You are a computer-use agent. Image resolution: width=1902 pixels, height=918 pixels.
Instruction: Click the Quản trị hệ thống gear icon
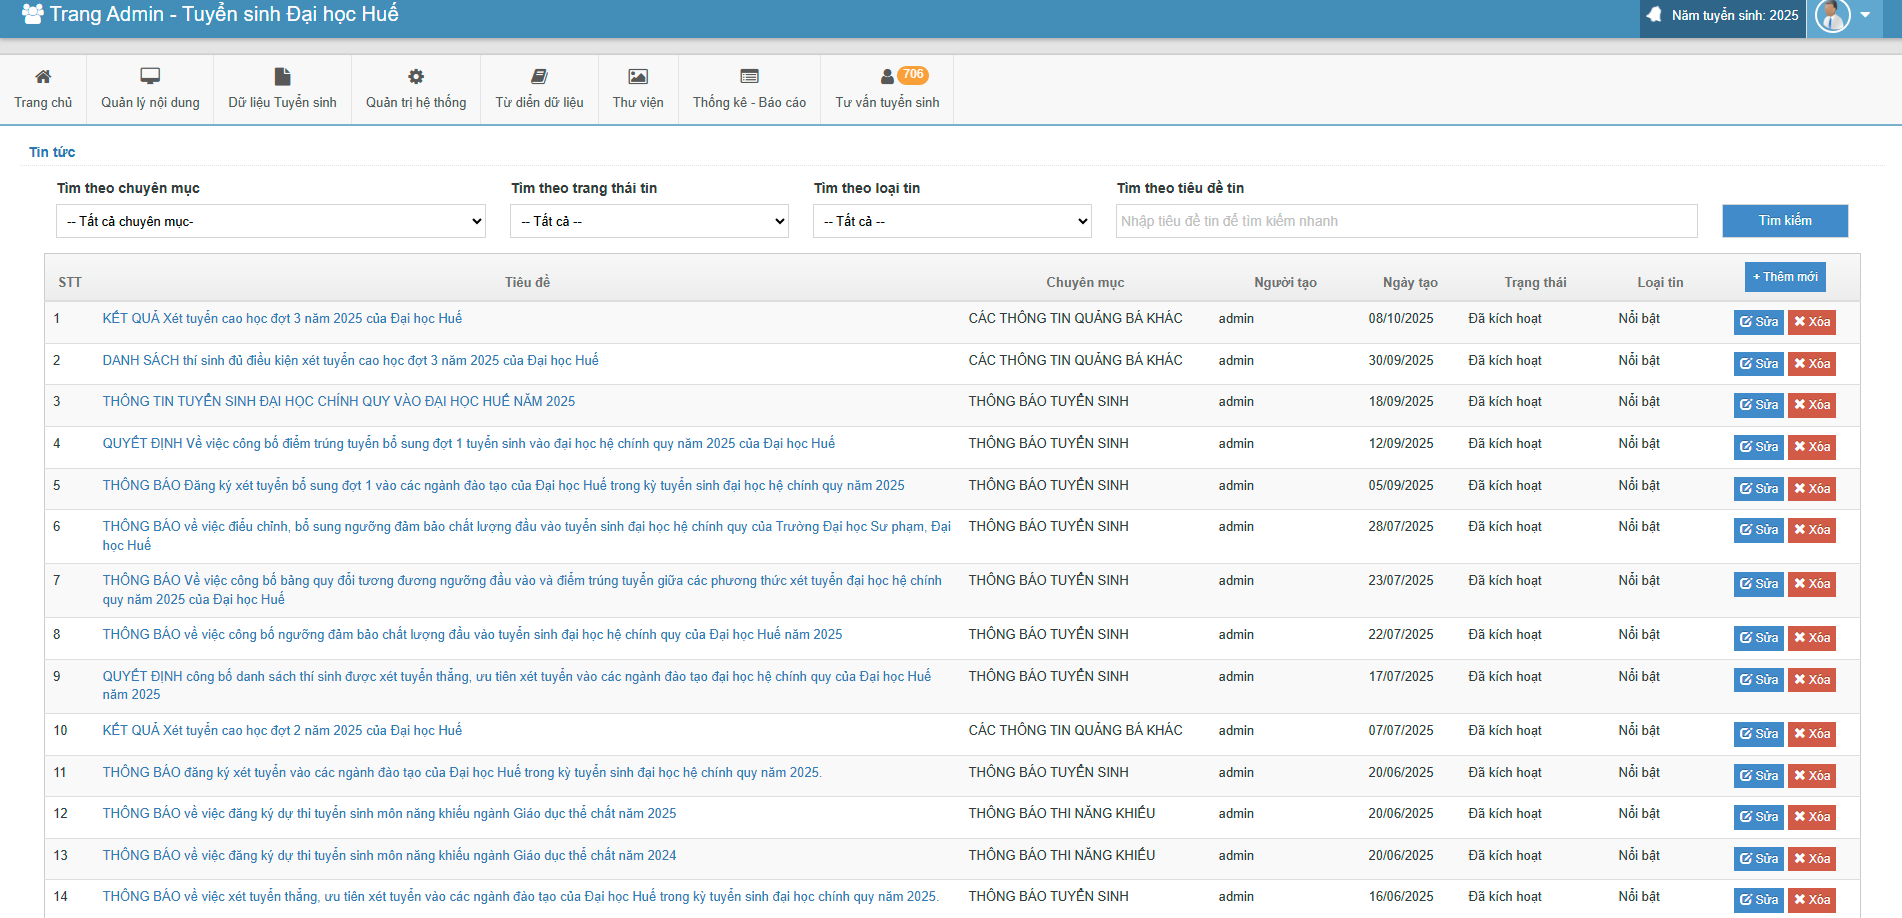[416, 77]
